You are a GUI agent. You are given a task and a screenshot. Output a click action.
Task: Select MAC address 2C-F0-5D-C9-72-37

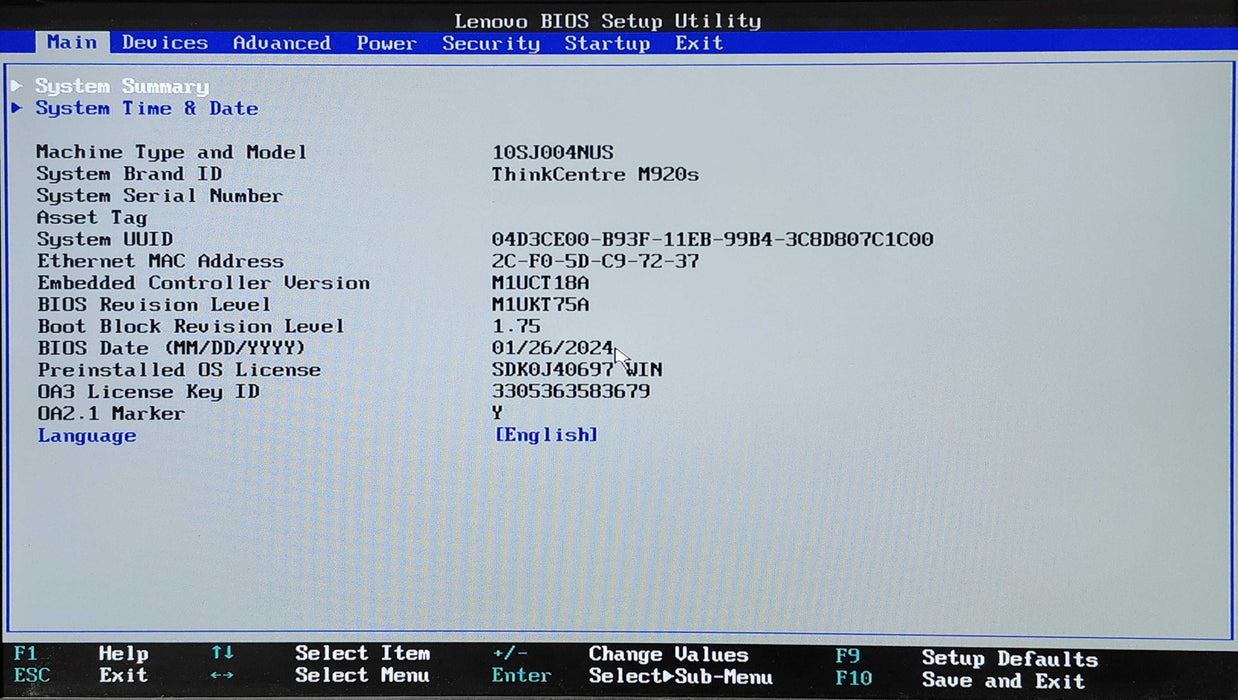pos(595,262)
